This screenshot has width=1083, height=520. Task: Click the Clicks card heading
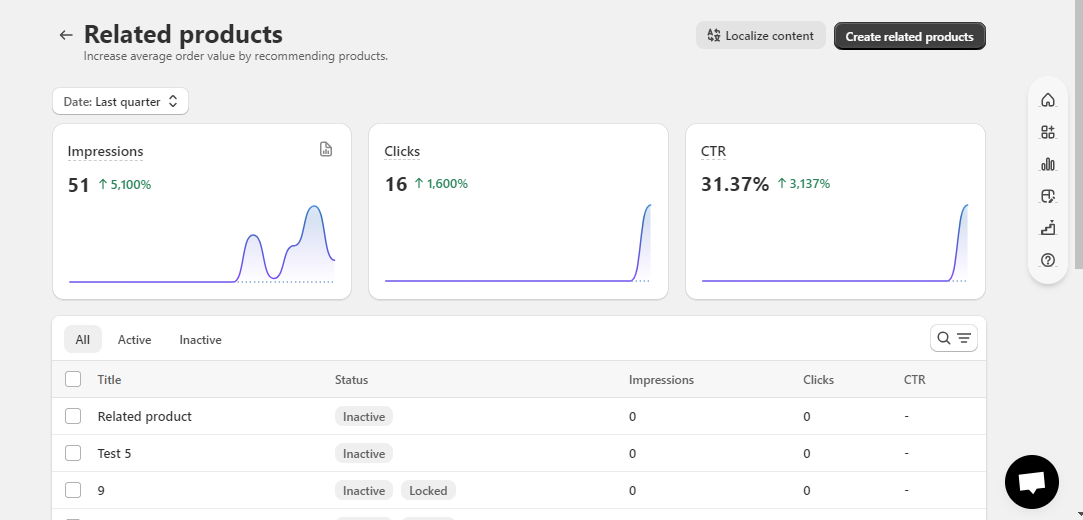click(402, 151)
